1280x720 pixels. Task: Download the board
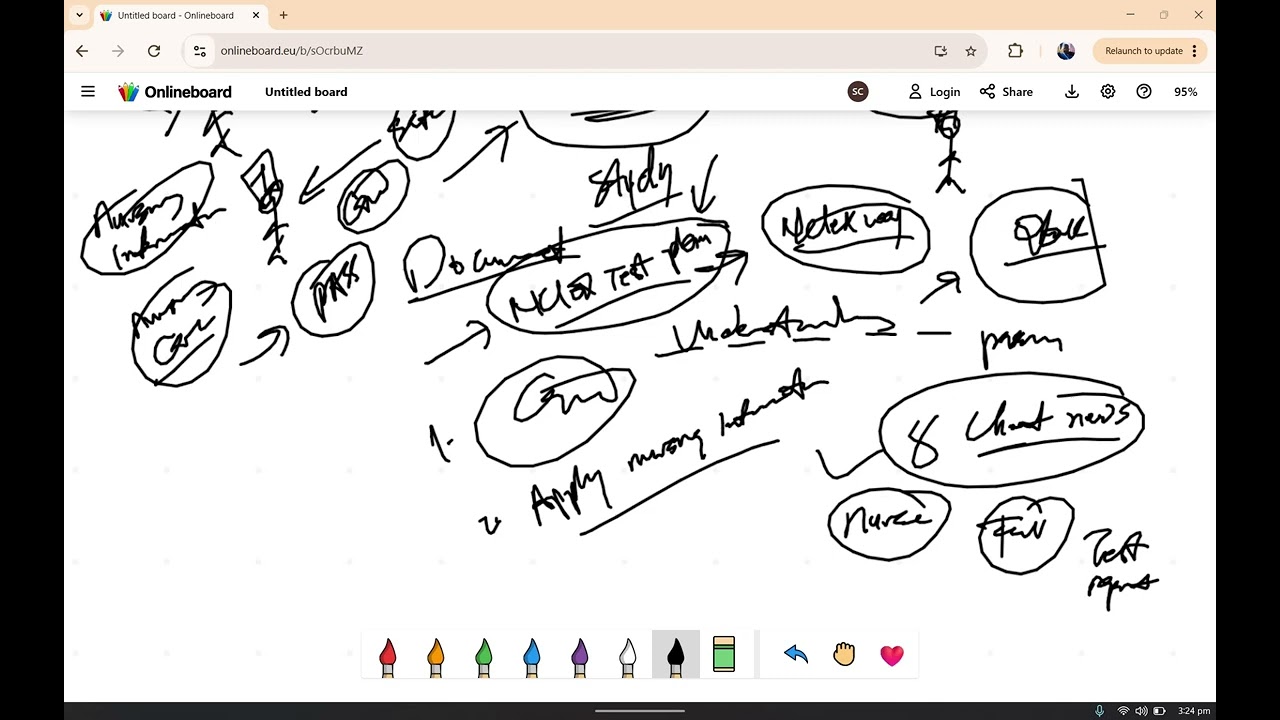1072,91
